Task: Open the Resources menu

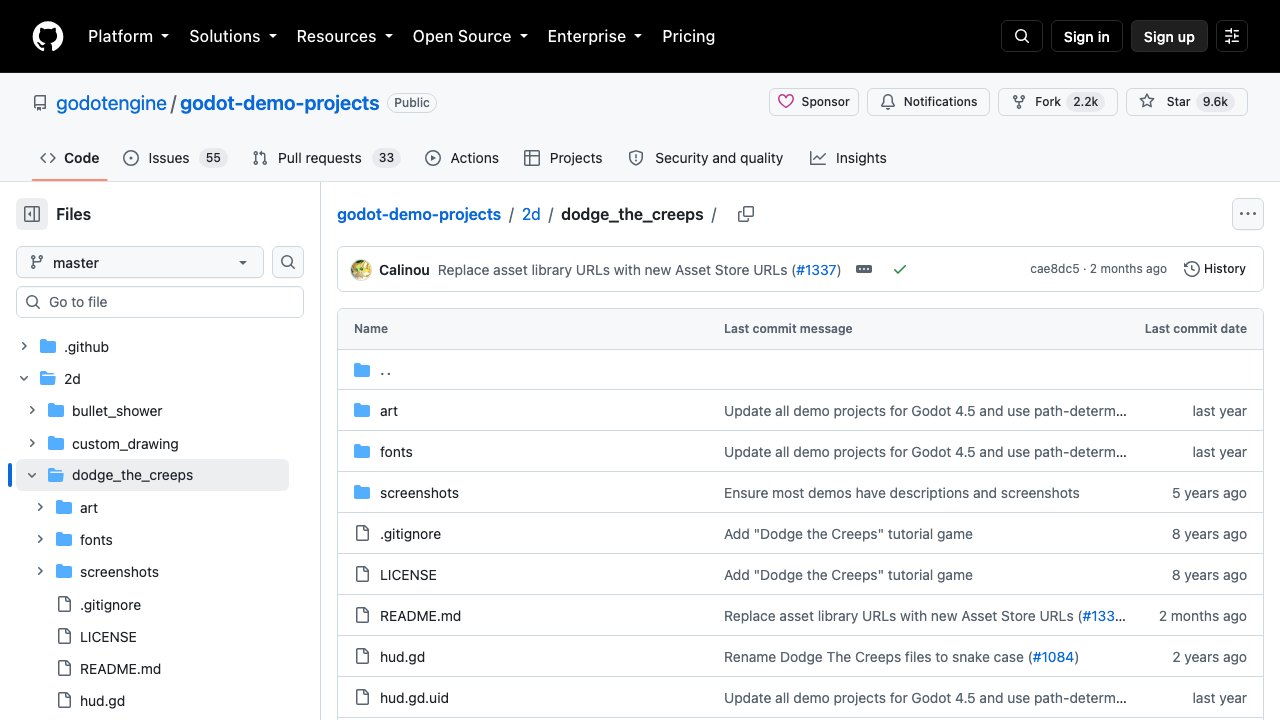Action: (344, 36)
